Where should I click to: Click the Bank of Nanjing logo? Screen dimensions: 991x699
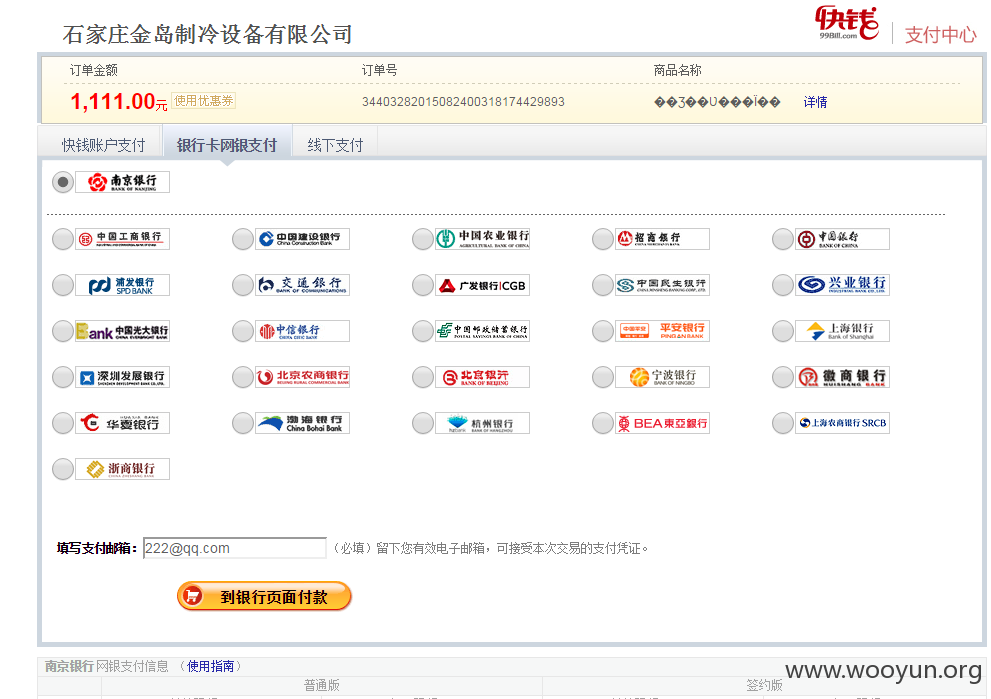tap(123, 182)
